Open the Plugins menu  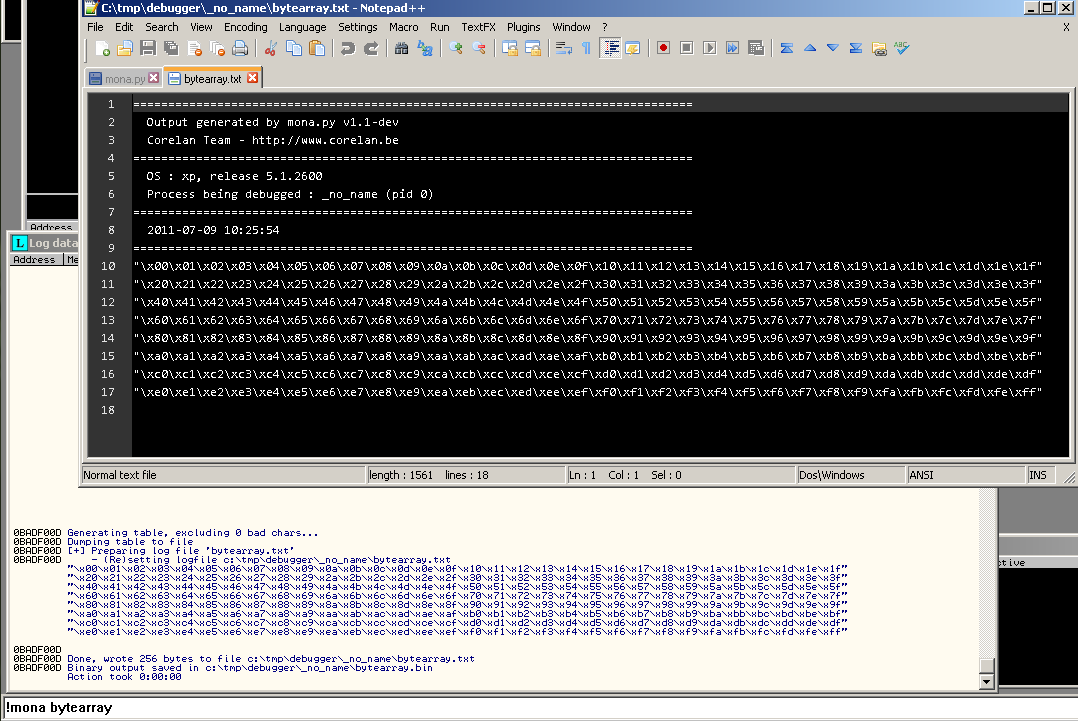click(523, 27)
